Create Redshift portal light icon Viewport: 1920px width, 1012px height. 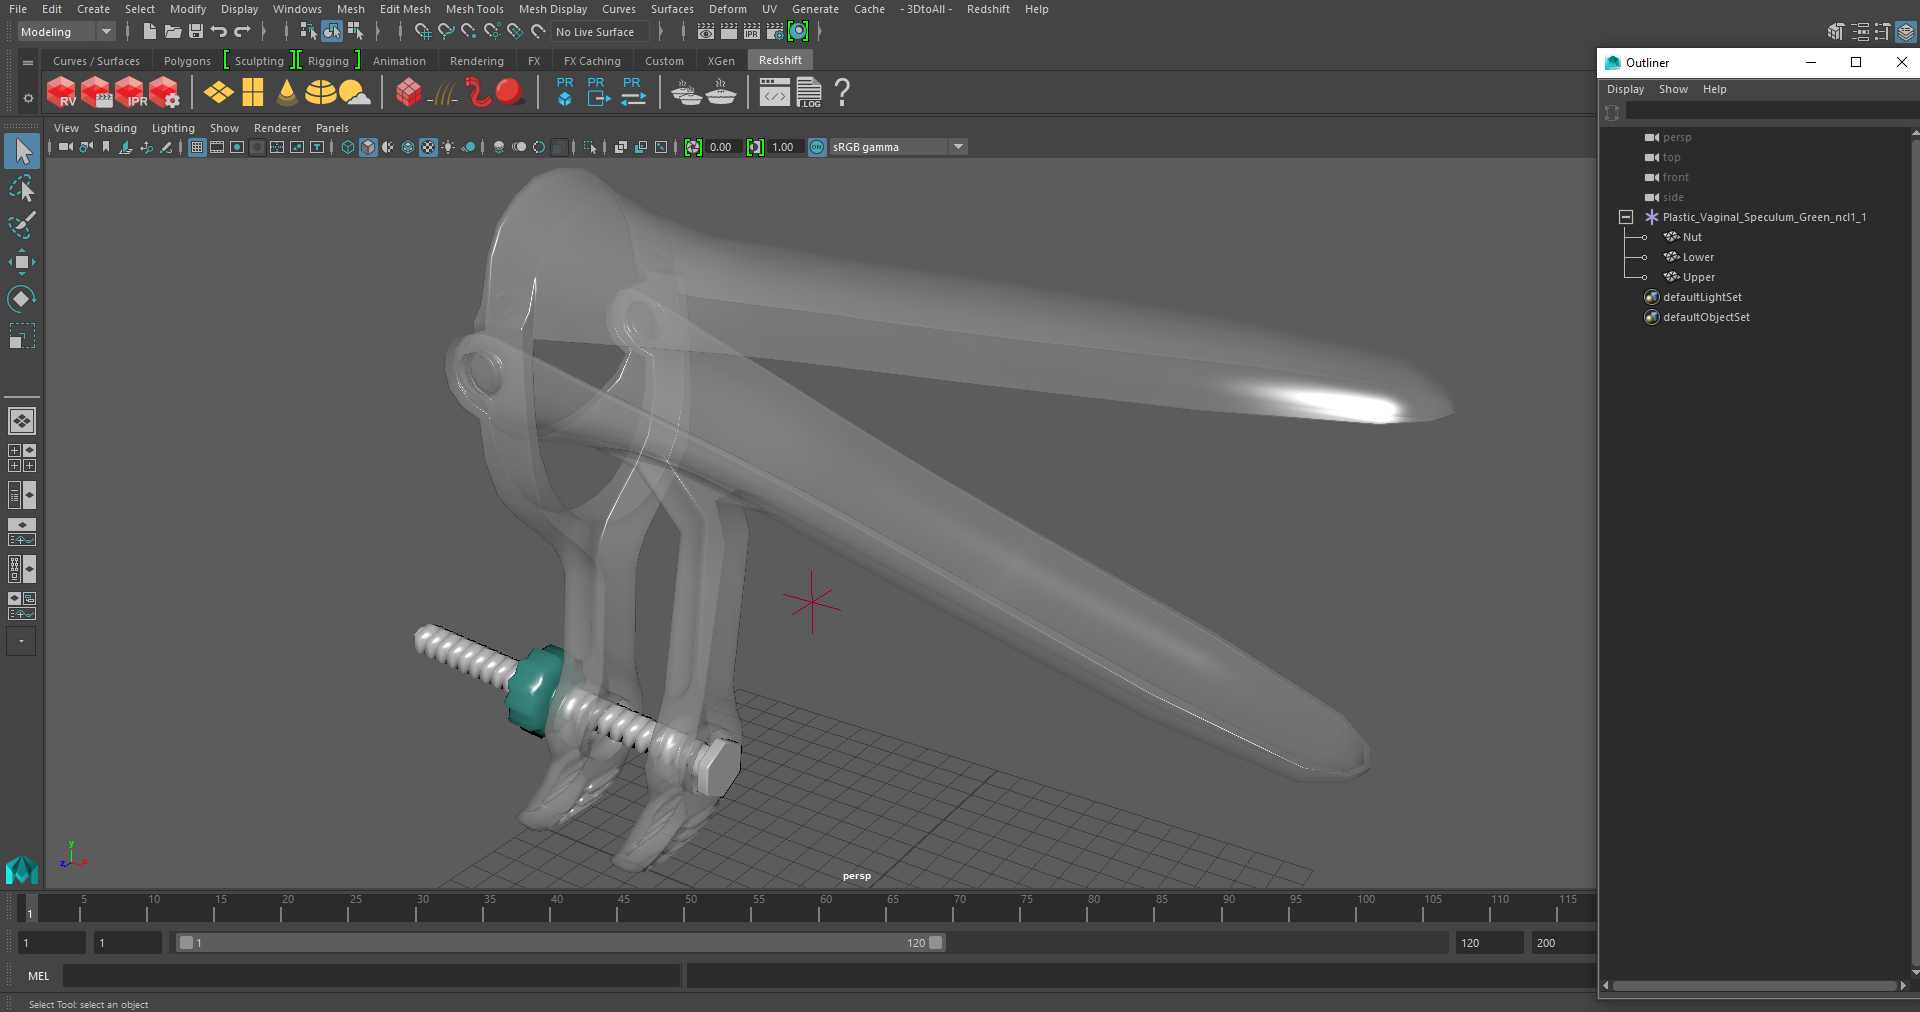(253, 93)
